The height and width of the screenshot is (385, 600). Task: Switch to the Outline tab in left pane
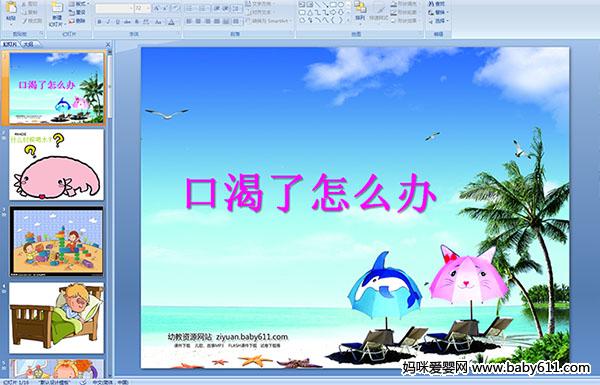coord(28,44)
